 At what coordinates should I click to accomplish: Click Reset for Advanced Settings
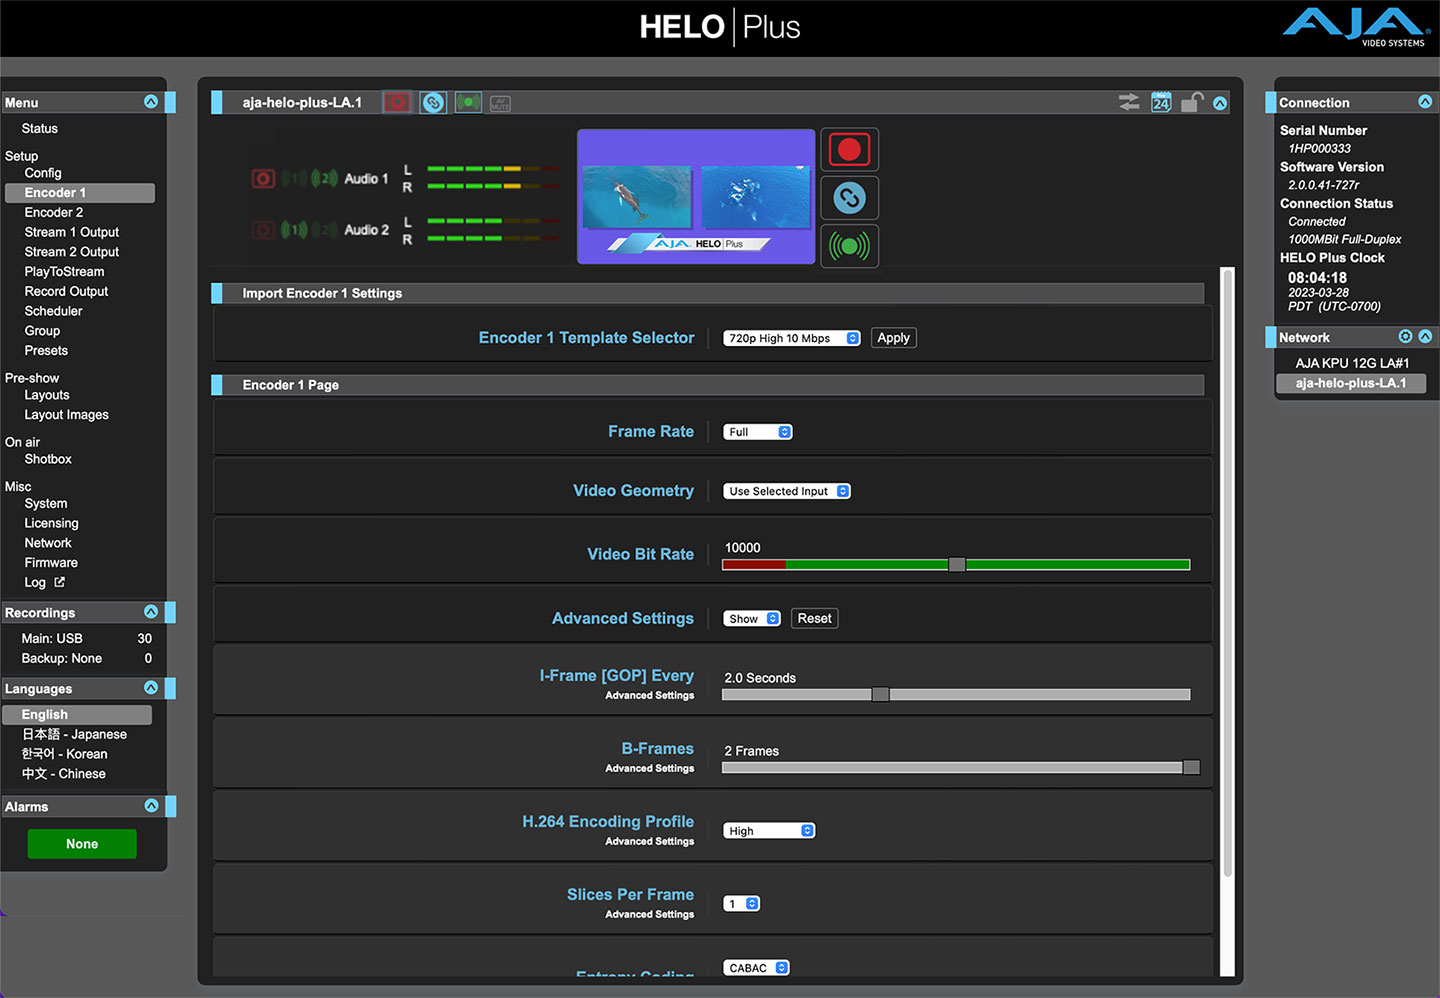814,619
